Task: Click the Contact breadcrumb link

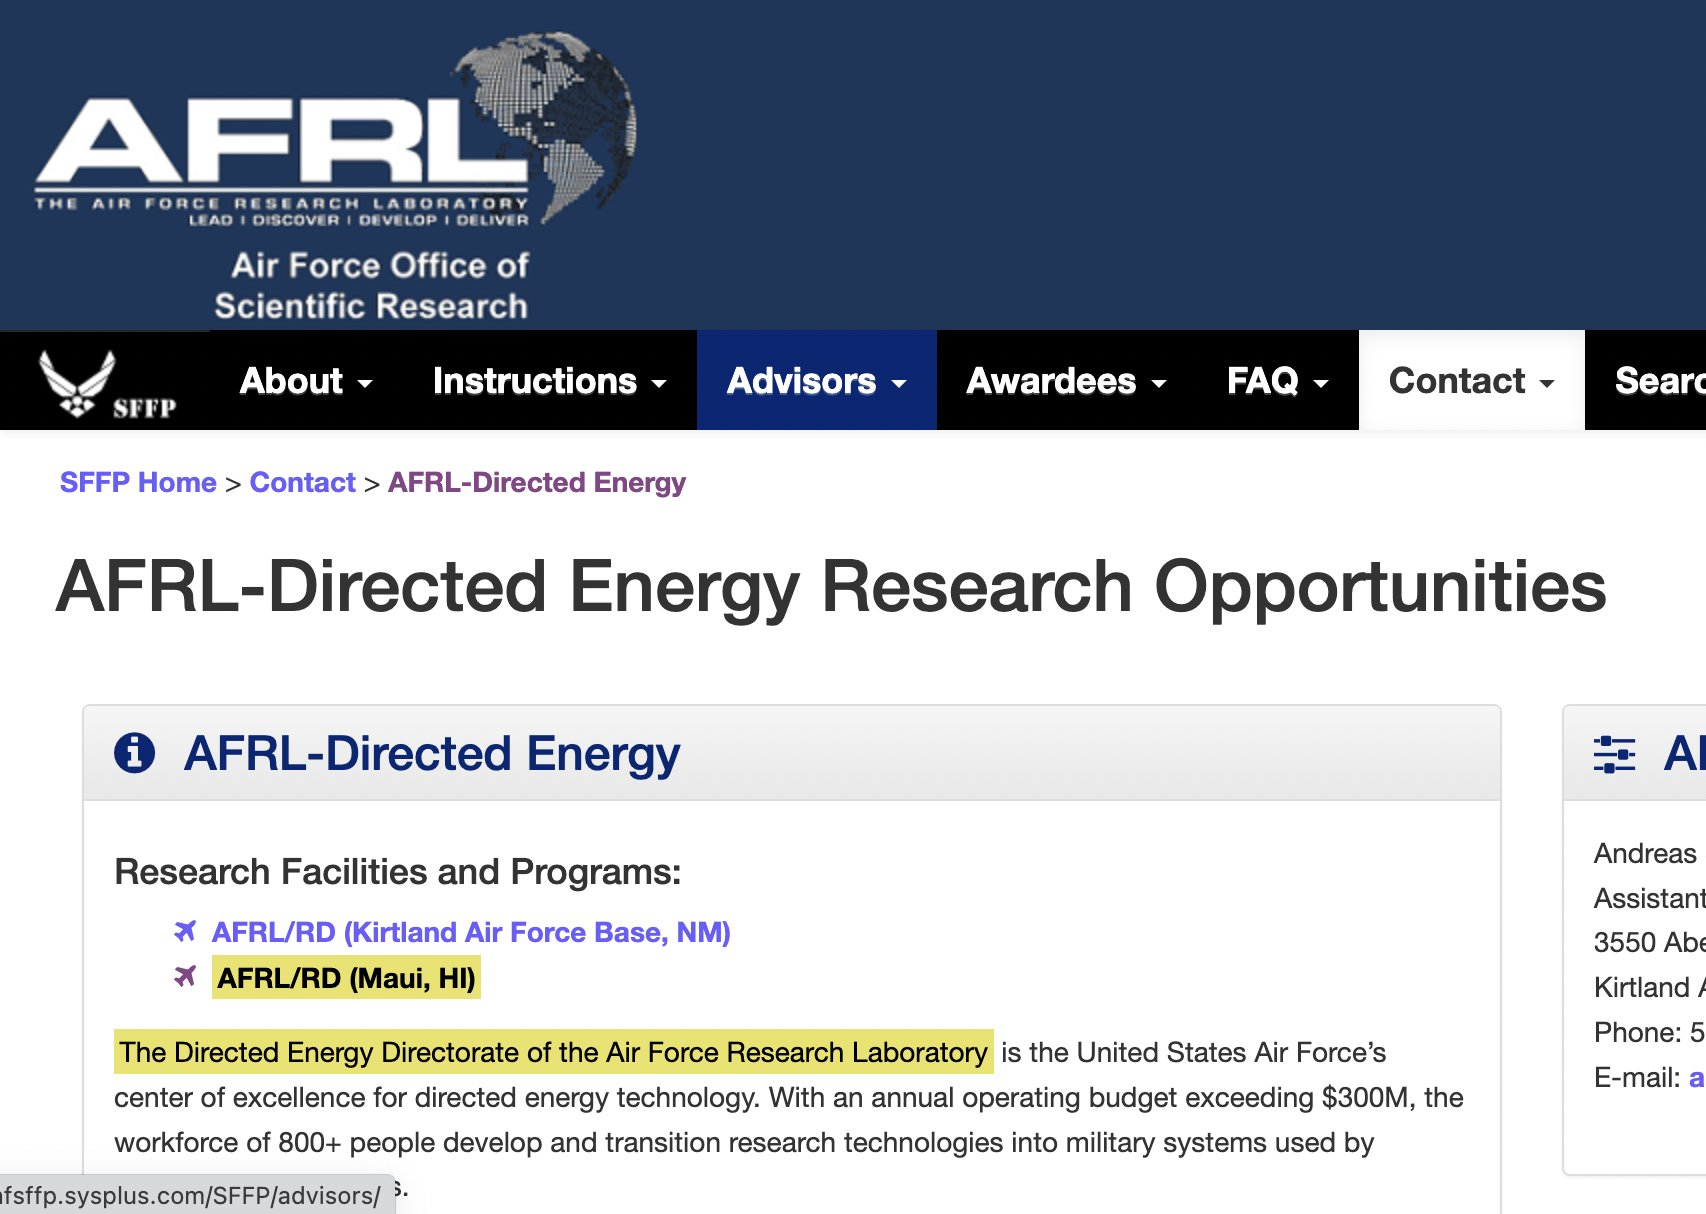Action: click(302, 482)
